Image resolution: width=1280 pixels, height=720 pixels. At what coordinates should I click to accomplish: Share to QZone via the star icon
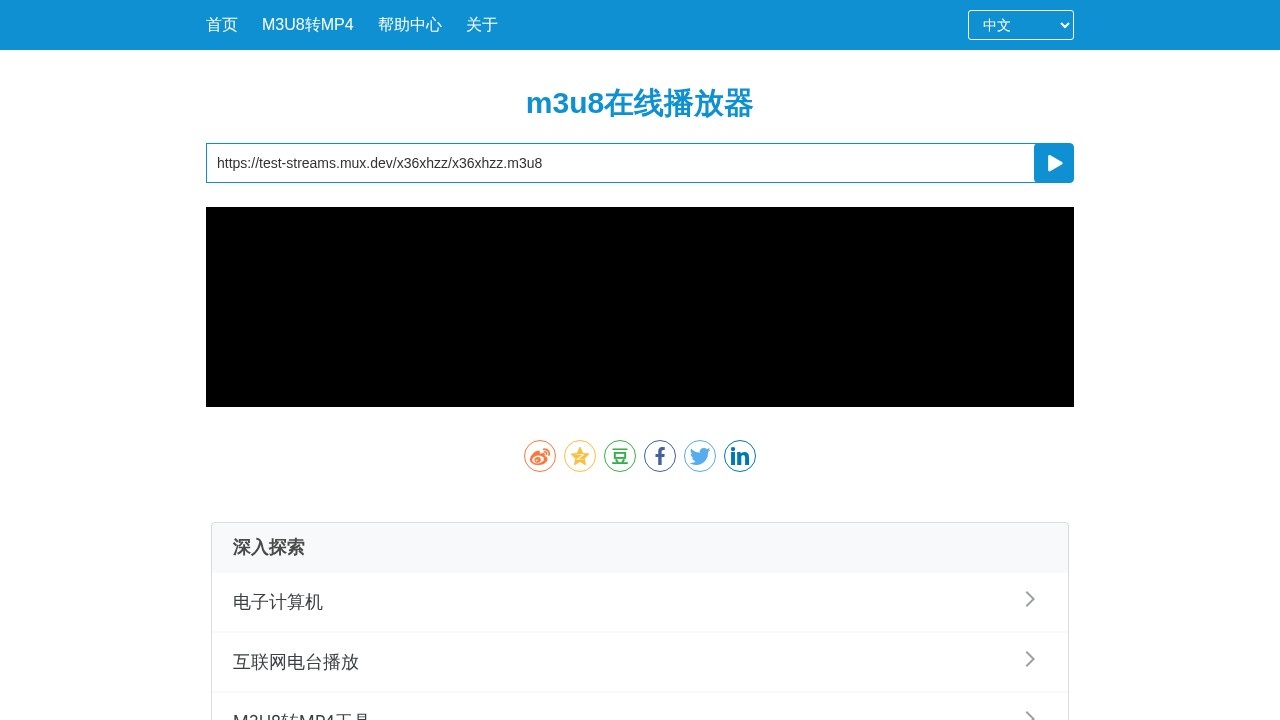point(580,456)
